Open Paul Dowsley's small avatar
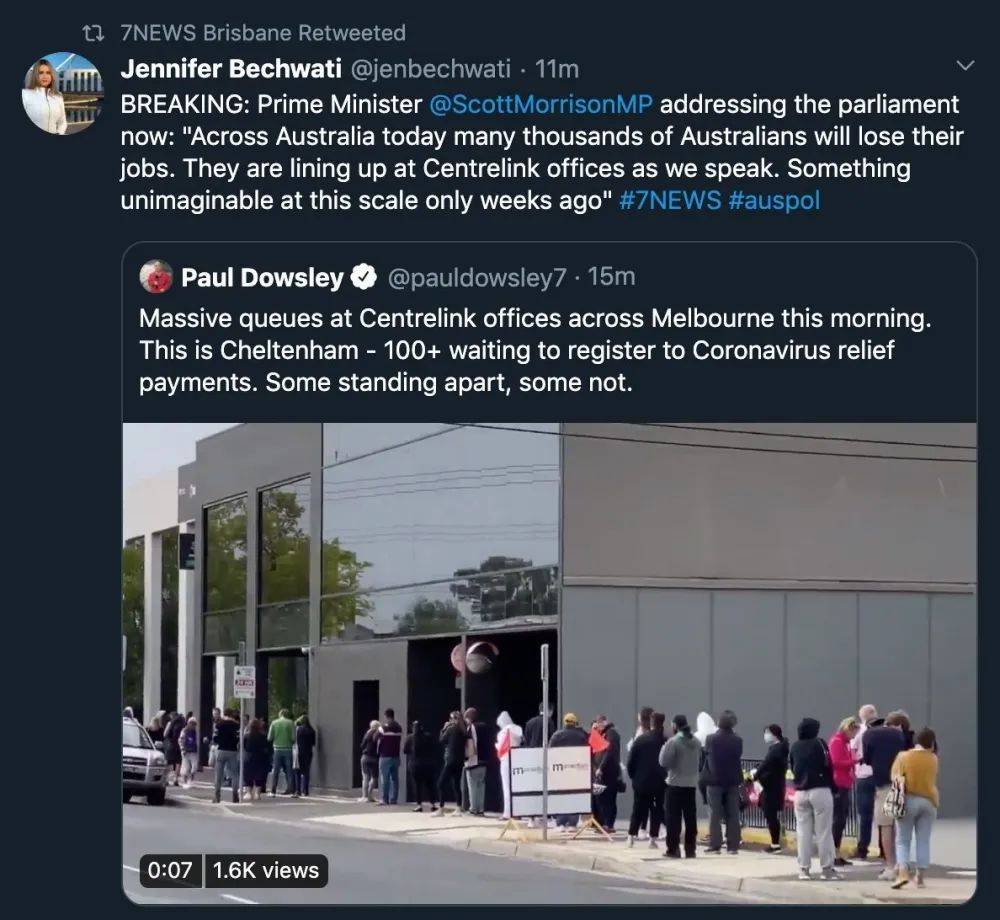The width and height of the screenshot is (1000, 920). point(156,277)
